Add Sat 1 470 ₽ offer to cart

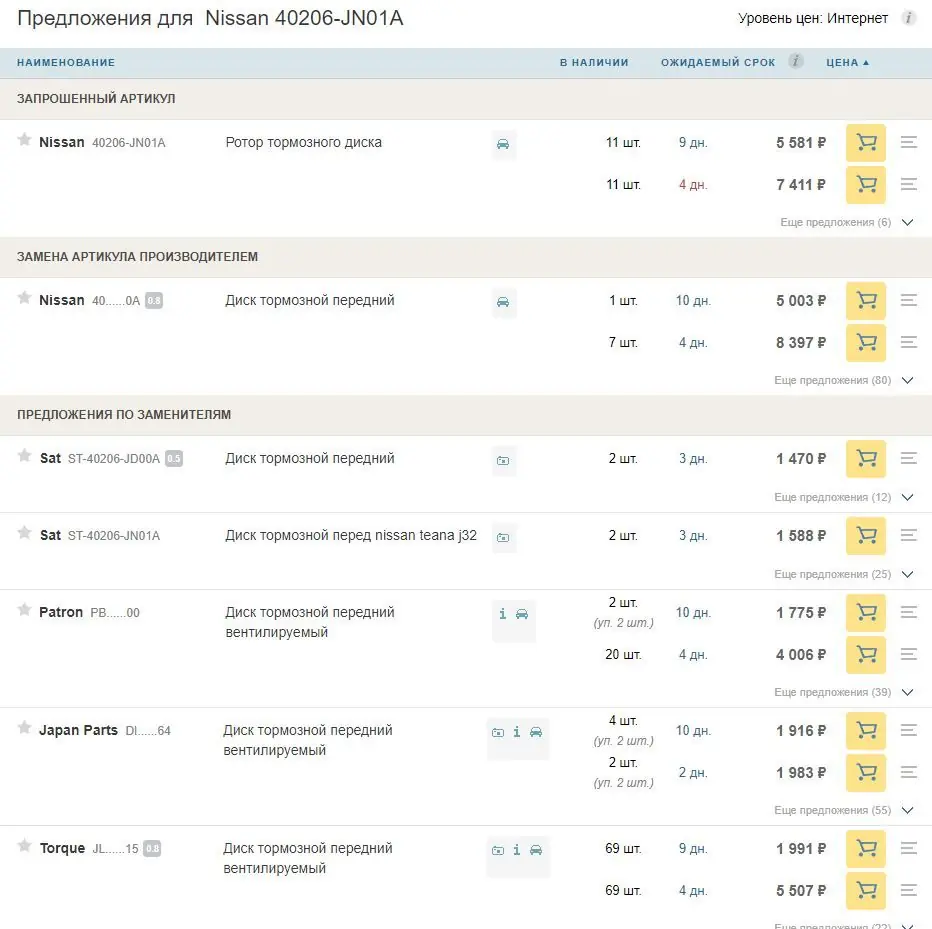865,458
